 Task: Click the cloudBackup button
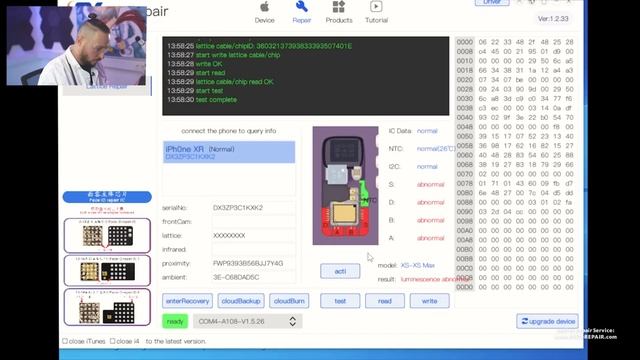241,301
